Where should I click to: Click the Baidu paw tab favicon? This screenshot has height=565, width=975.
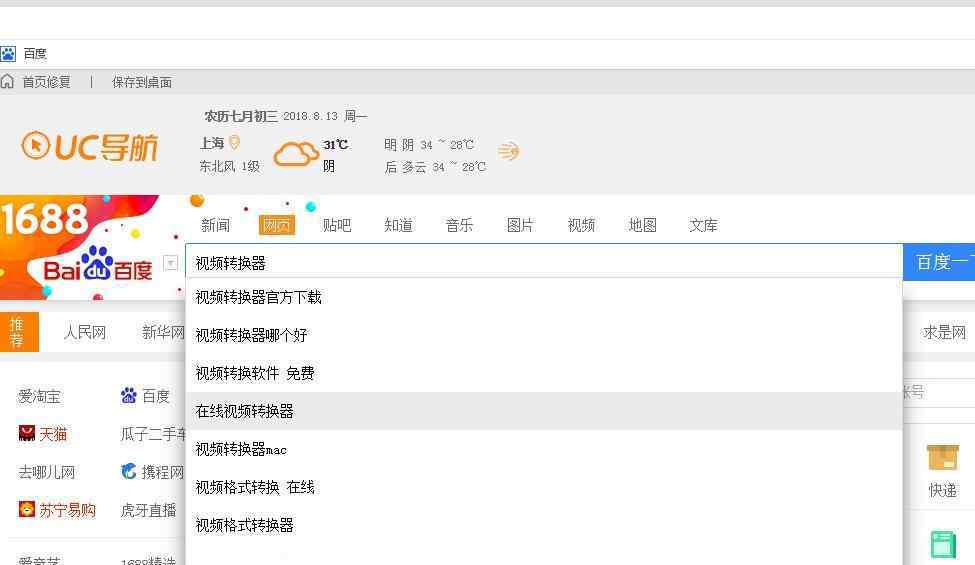coord(7,54)
